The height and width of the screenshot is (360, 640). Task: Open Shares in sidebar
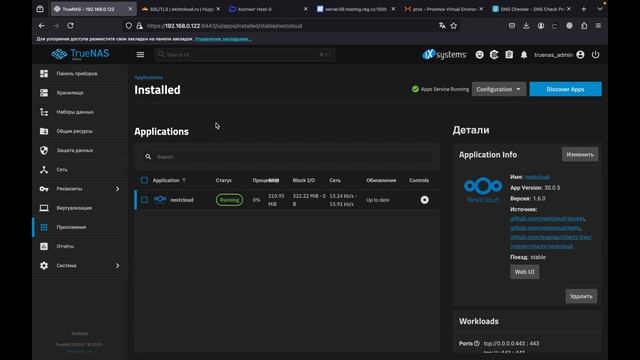pos(80,131)
